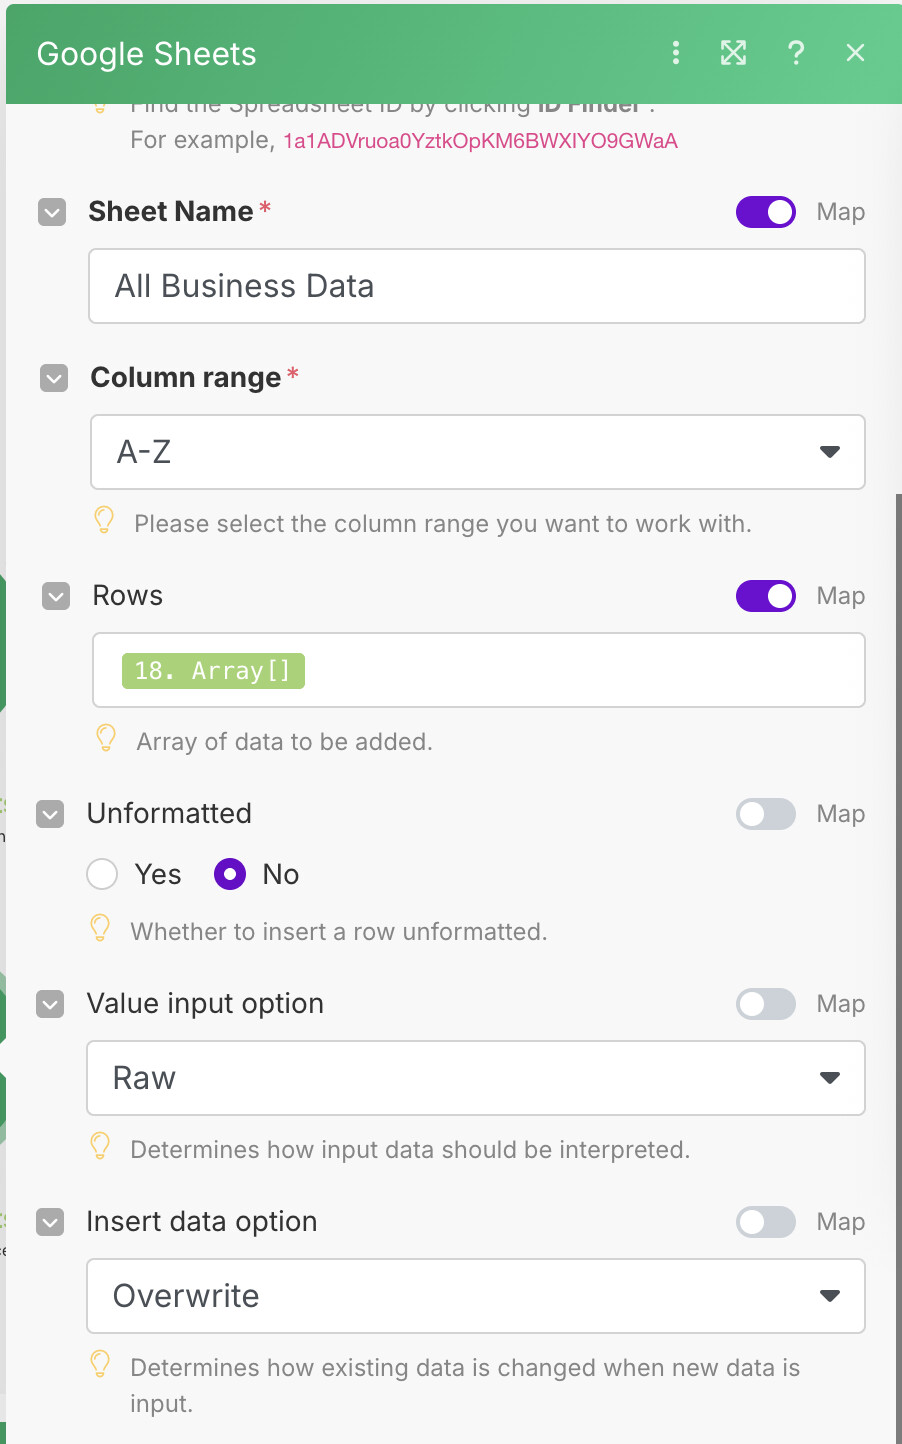The height and width of the screenshot is (1444, 902).
Task: Disable the Map toggle for Rows
Action: pos(766,596)
